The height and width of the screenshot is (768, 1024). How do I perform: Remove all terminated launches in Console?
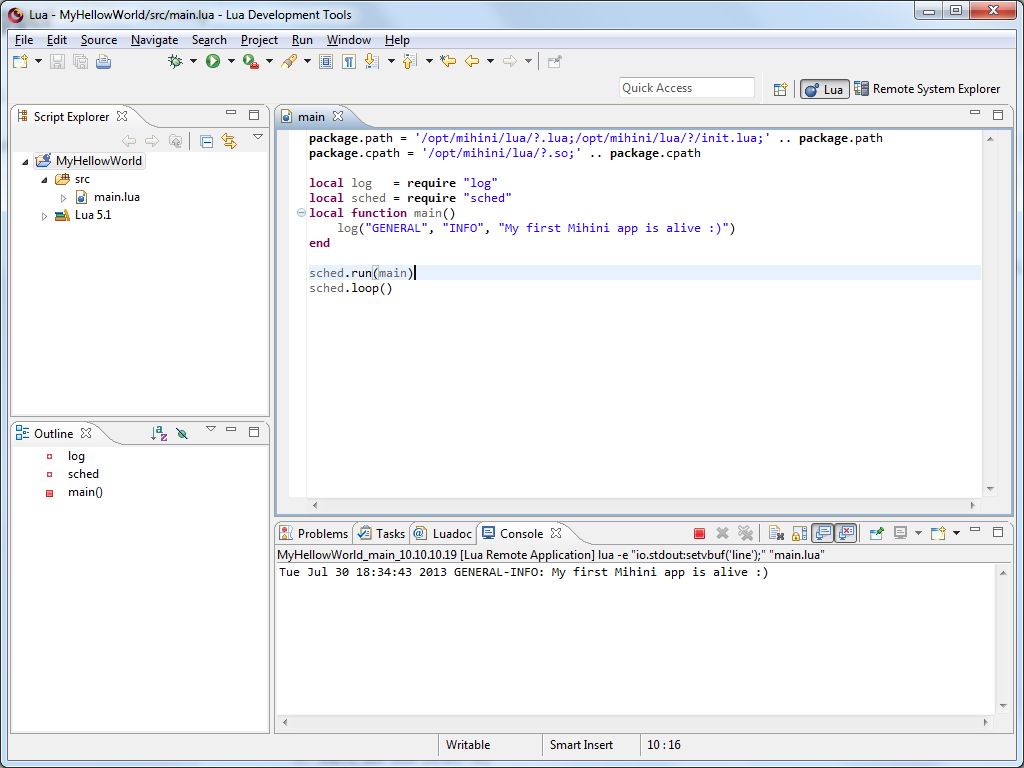click(x=745, y=532)
